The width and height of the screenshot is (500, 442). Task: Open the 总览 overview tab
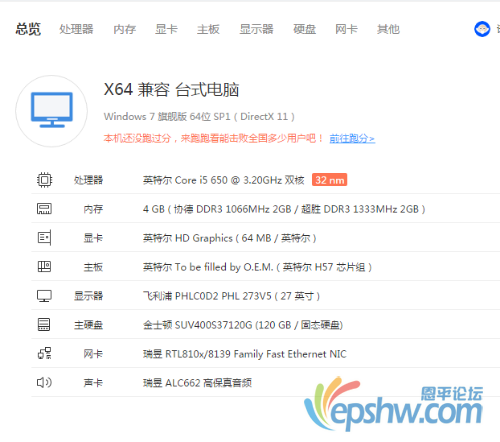pos(28,29)
